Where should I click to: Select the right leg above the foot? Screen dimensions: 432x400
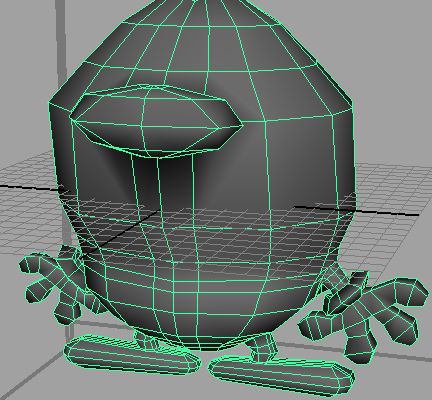pyautogui.click(x=263, y=348)
